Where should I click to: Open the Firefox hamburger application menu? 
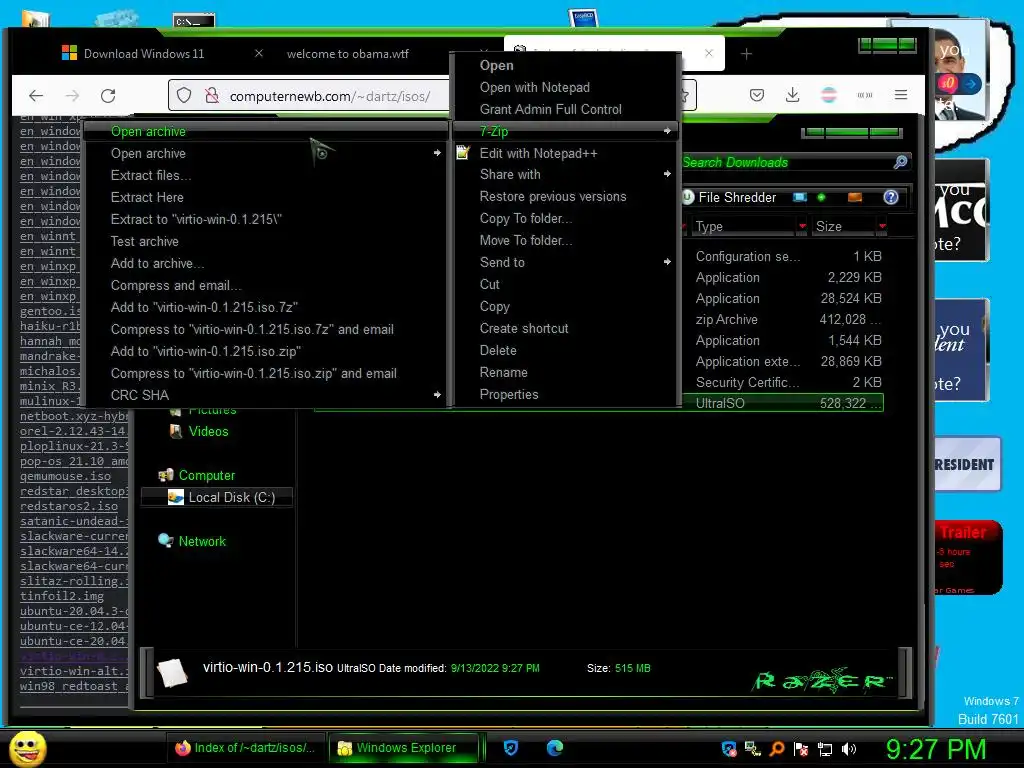pos(901,95)
